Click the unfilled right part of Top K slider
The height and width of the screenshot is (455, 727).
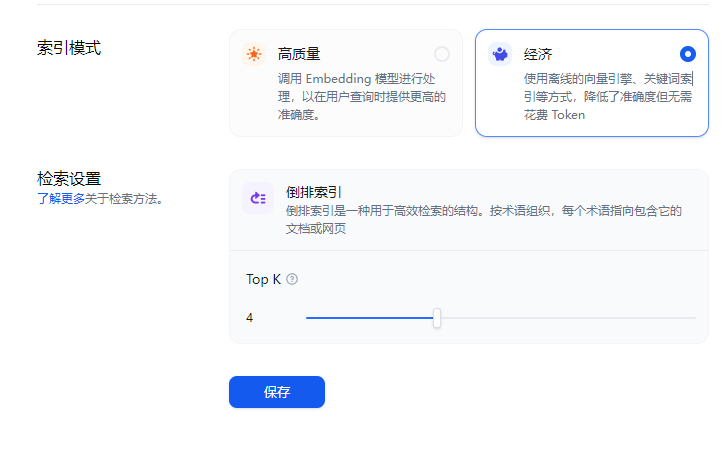[568, 318]
